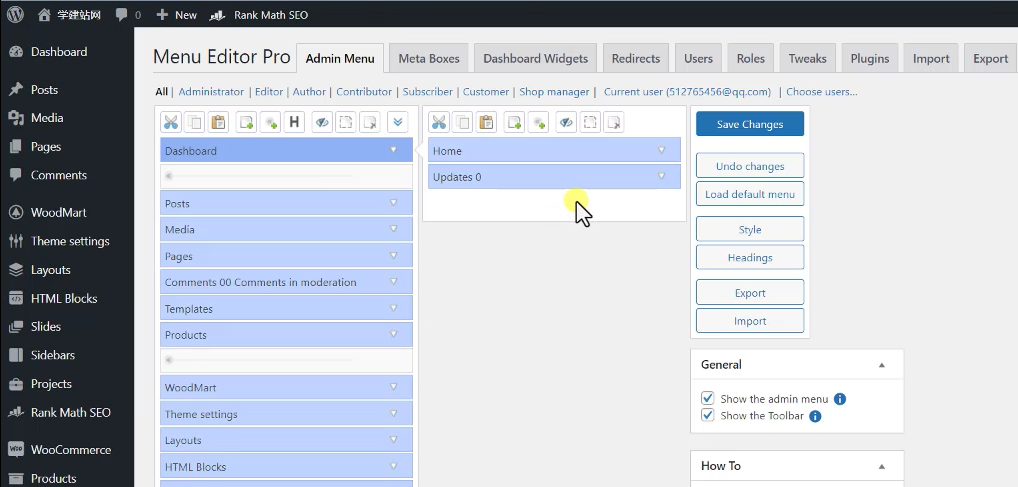Click Rank Math SEO in top admin bar
Screen dimensions: 1018x487
tap(258, 14)
